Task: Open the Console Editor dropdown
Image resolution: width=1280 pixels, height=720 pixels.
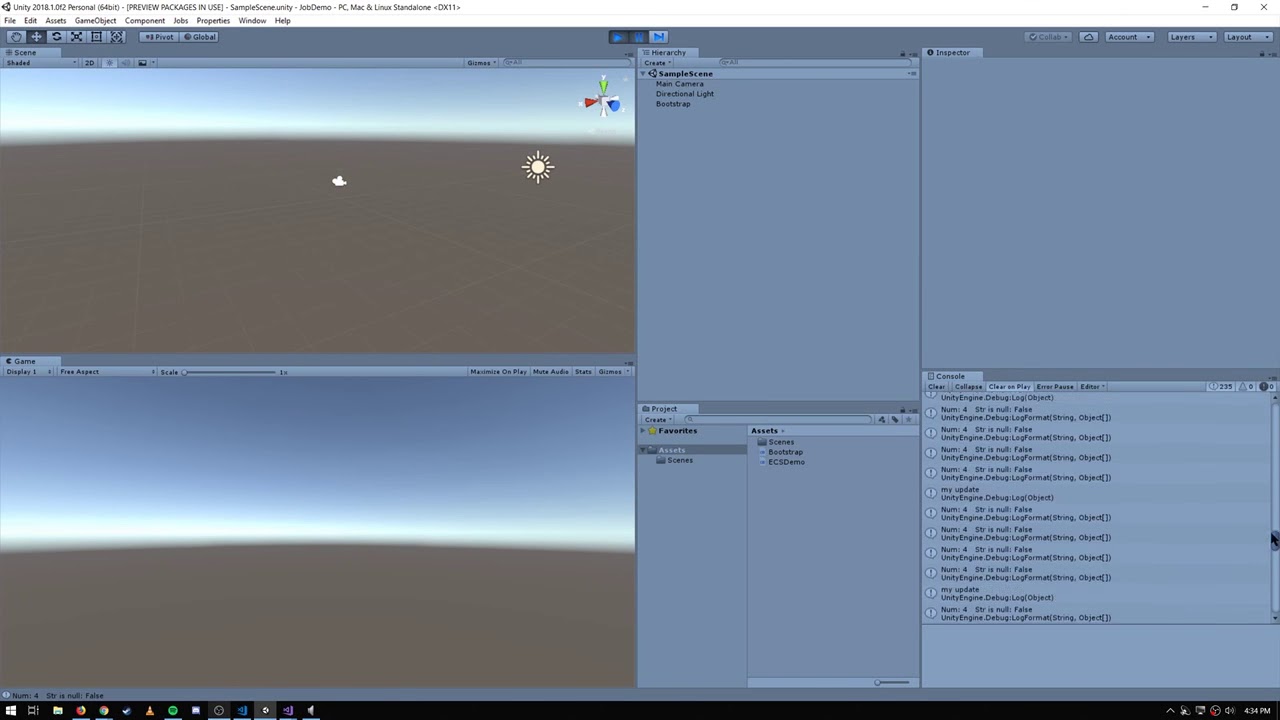Action: click(x=1091, y=387)
